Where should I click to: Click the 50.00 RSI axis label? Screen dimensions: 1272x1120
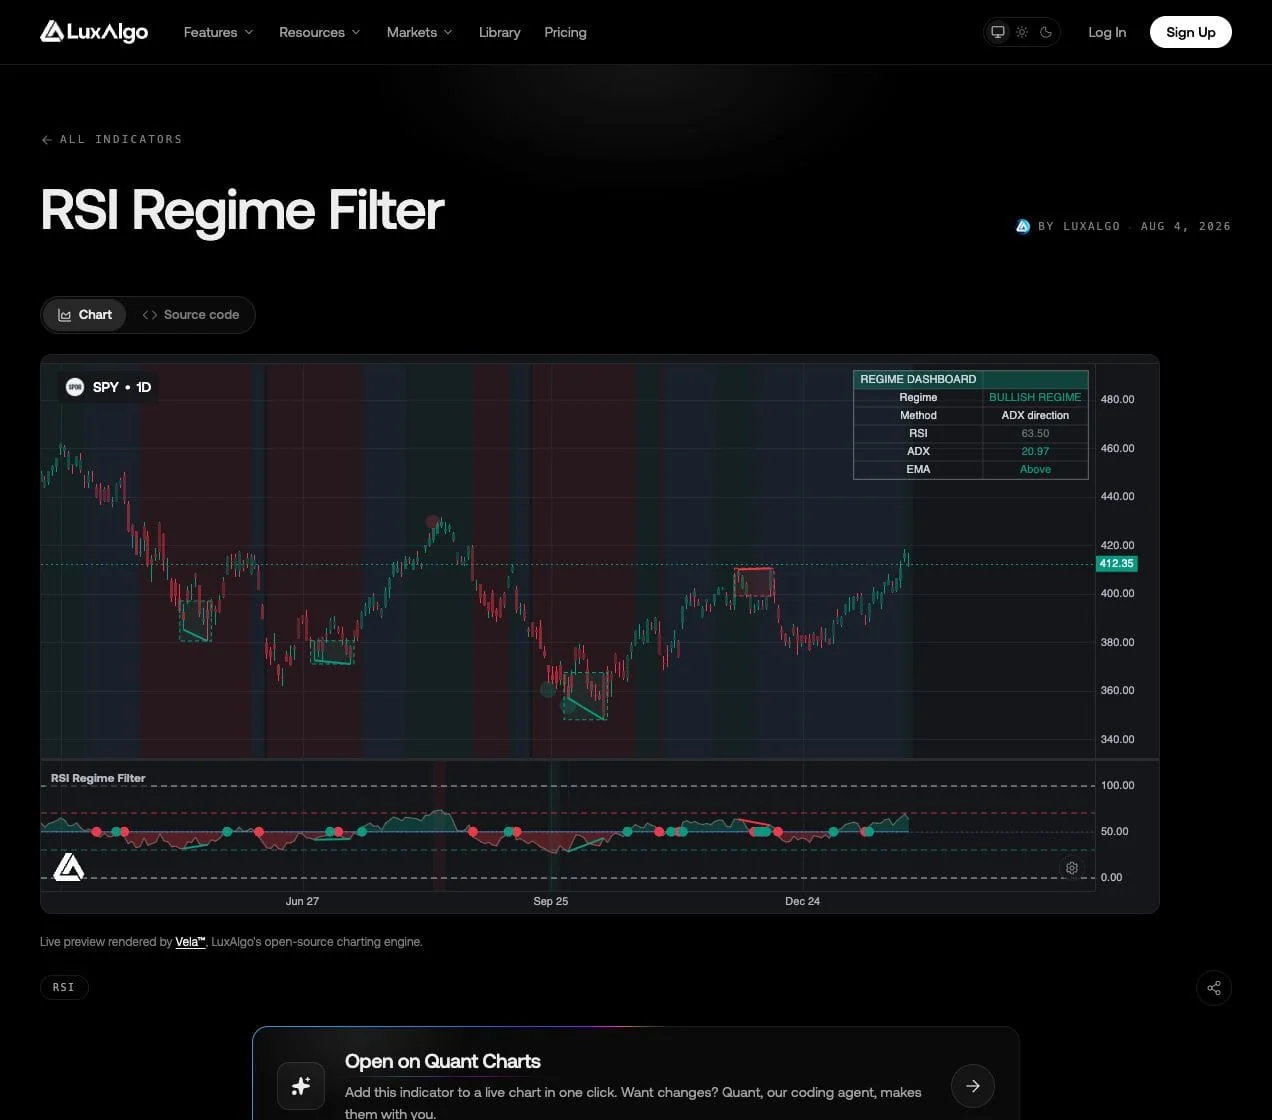point(1114,831)
